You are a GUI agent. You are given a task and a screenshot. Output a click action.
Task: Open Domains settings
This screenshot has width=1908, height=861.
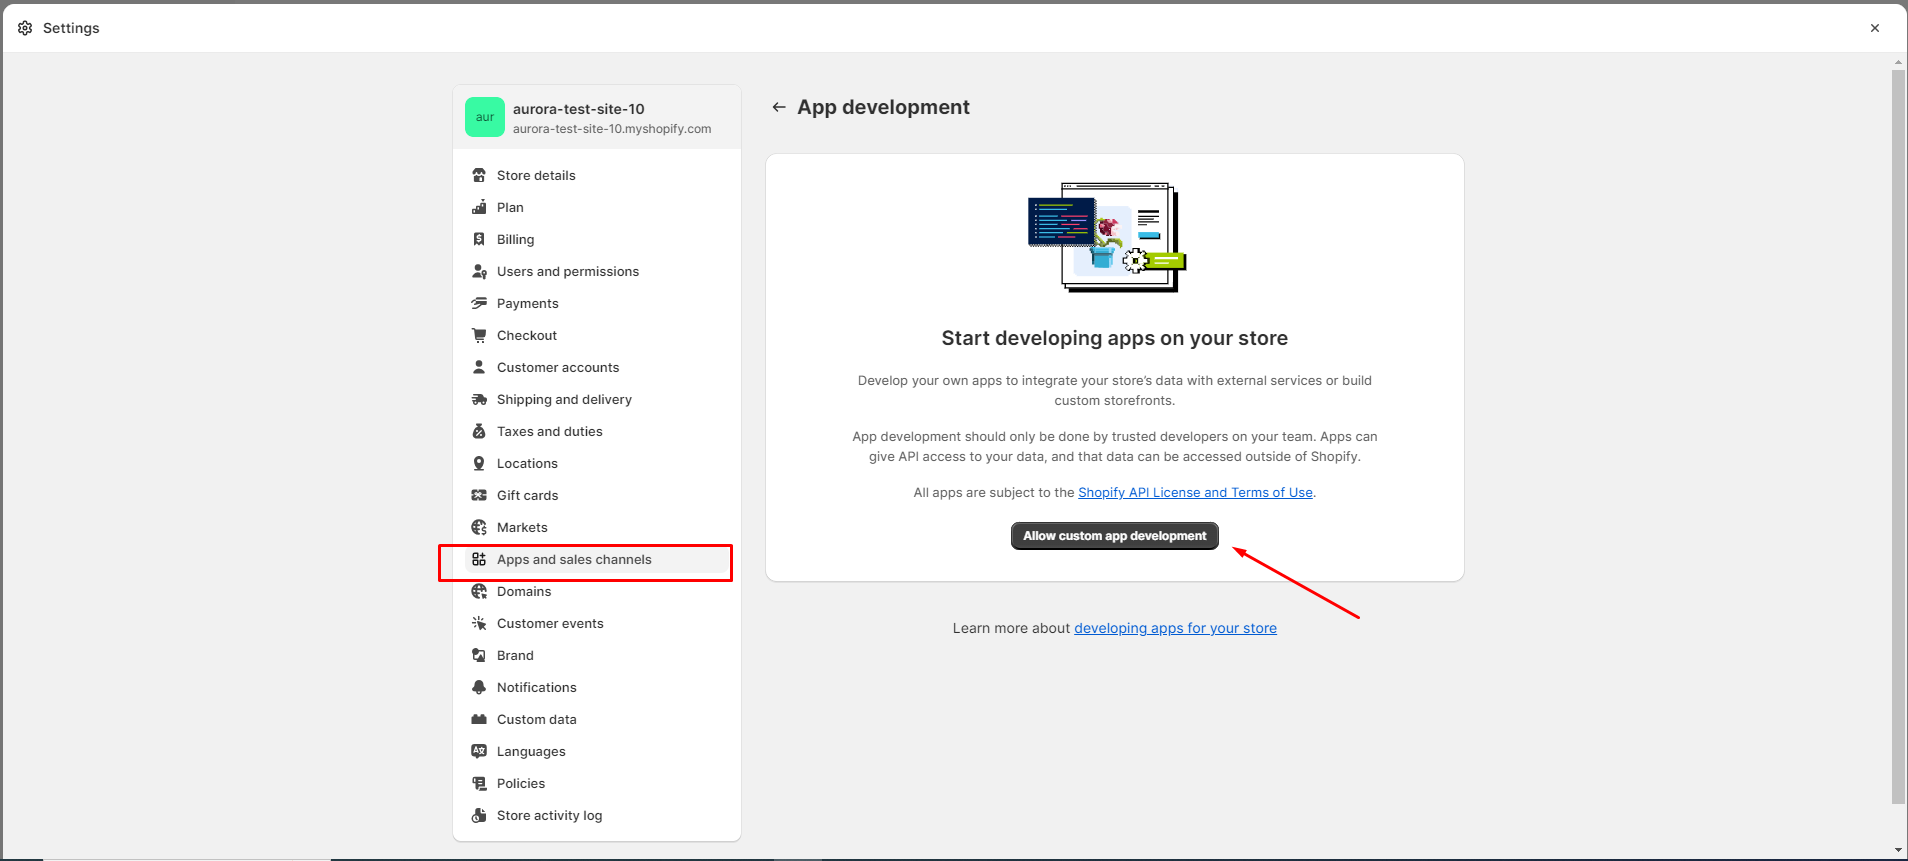[x=597, y=591]
